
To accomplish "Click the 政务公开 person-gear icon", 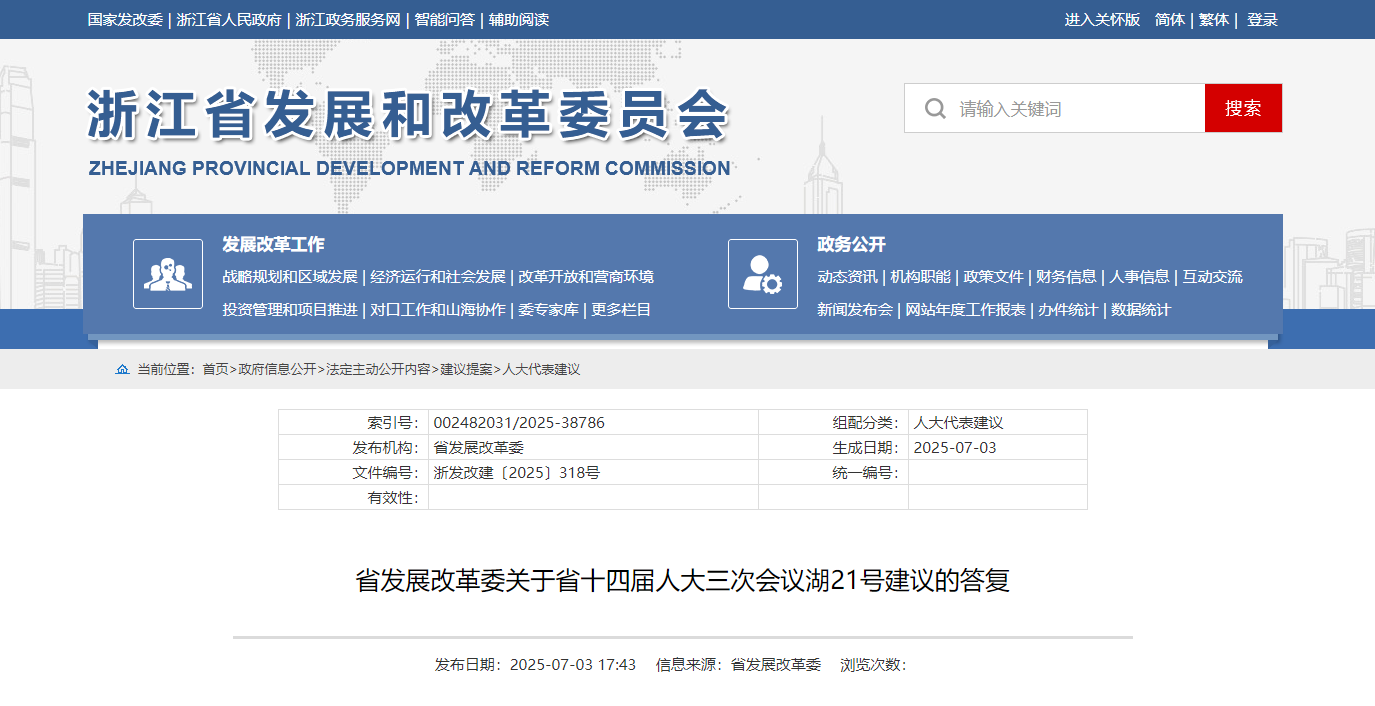I will tap(762, 274).
